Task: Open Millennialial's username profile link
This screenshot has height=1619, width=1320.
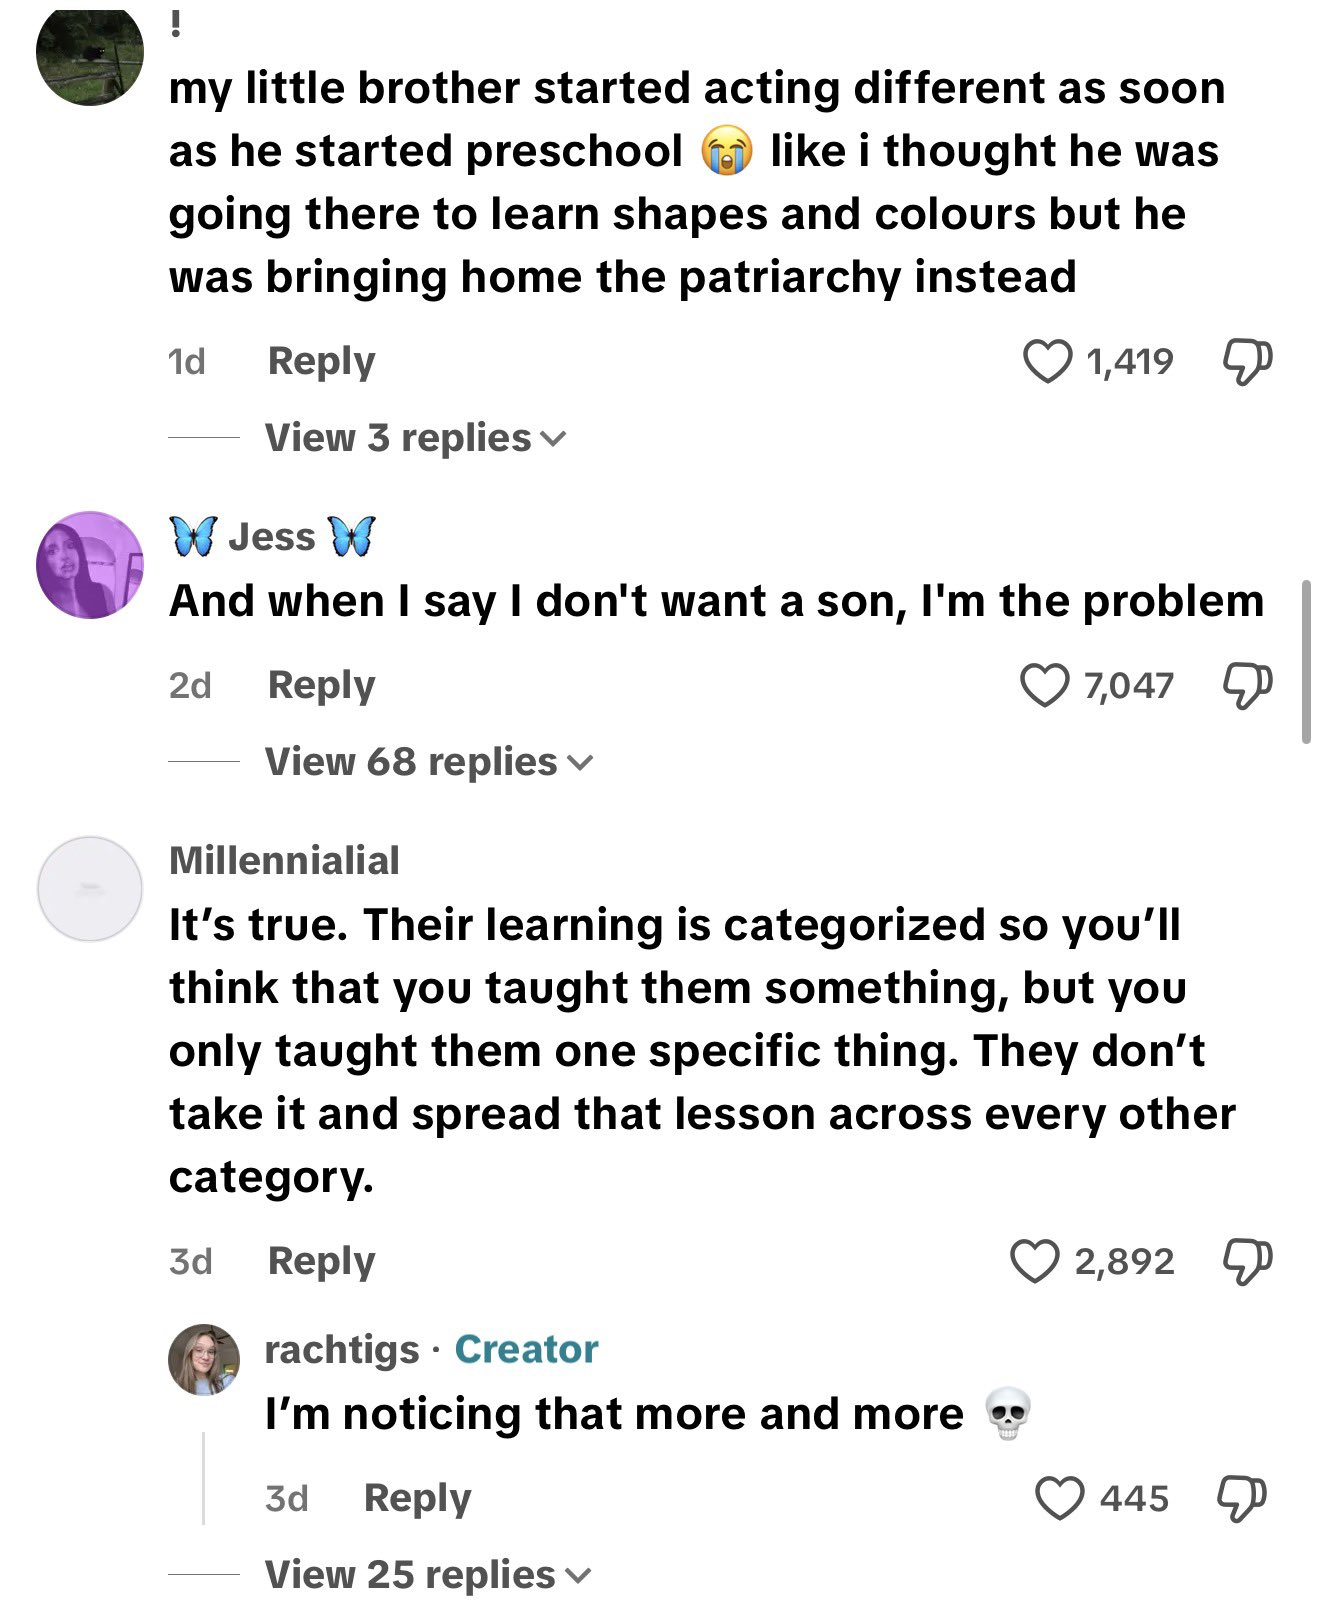Action: (x=284, y=861)
